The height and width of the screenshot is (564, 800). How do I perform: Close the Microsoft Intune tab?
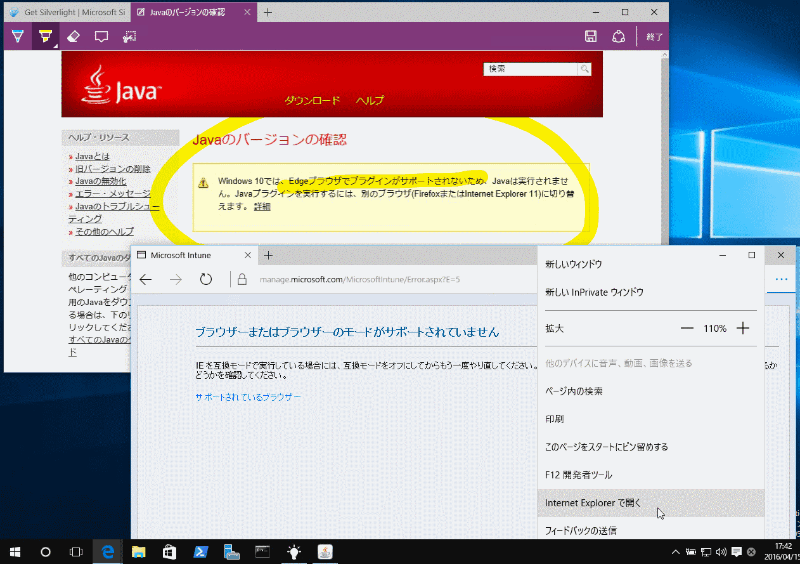(247, 255)
